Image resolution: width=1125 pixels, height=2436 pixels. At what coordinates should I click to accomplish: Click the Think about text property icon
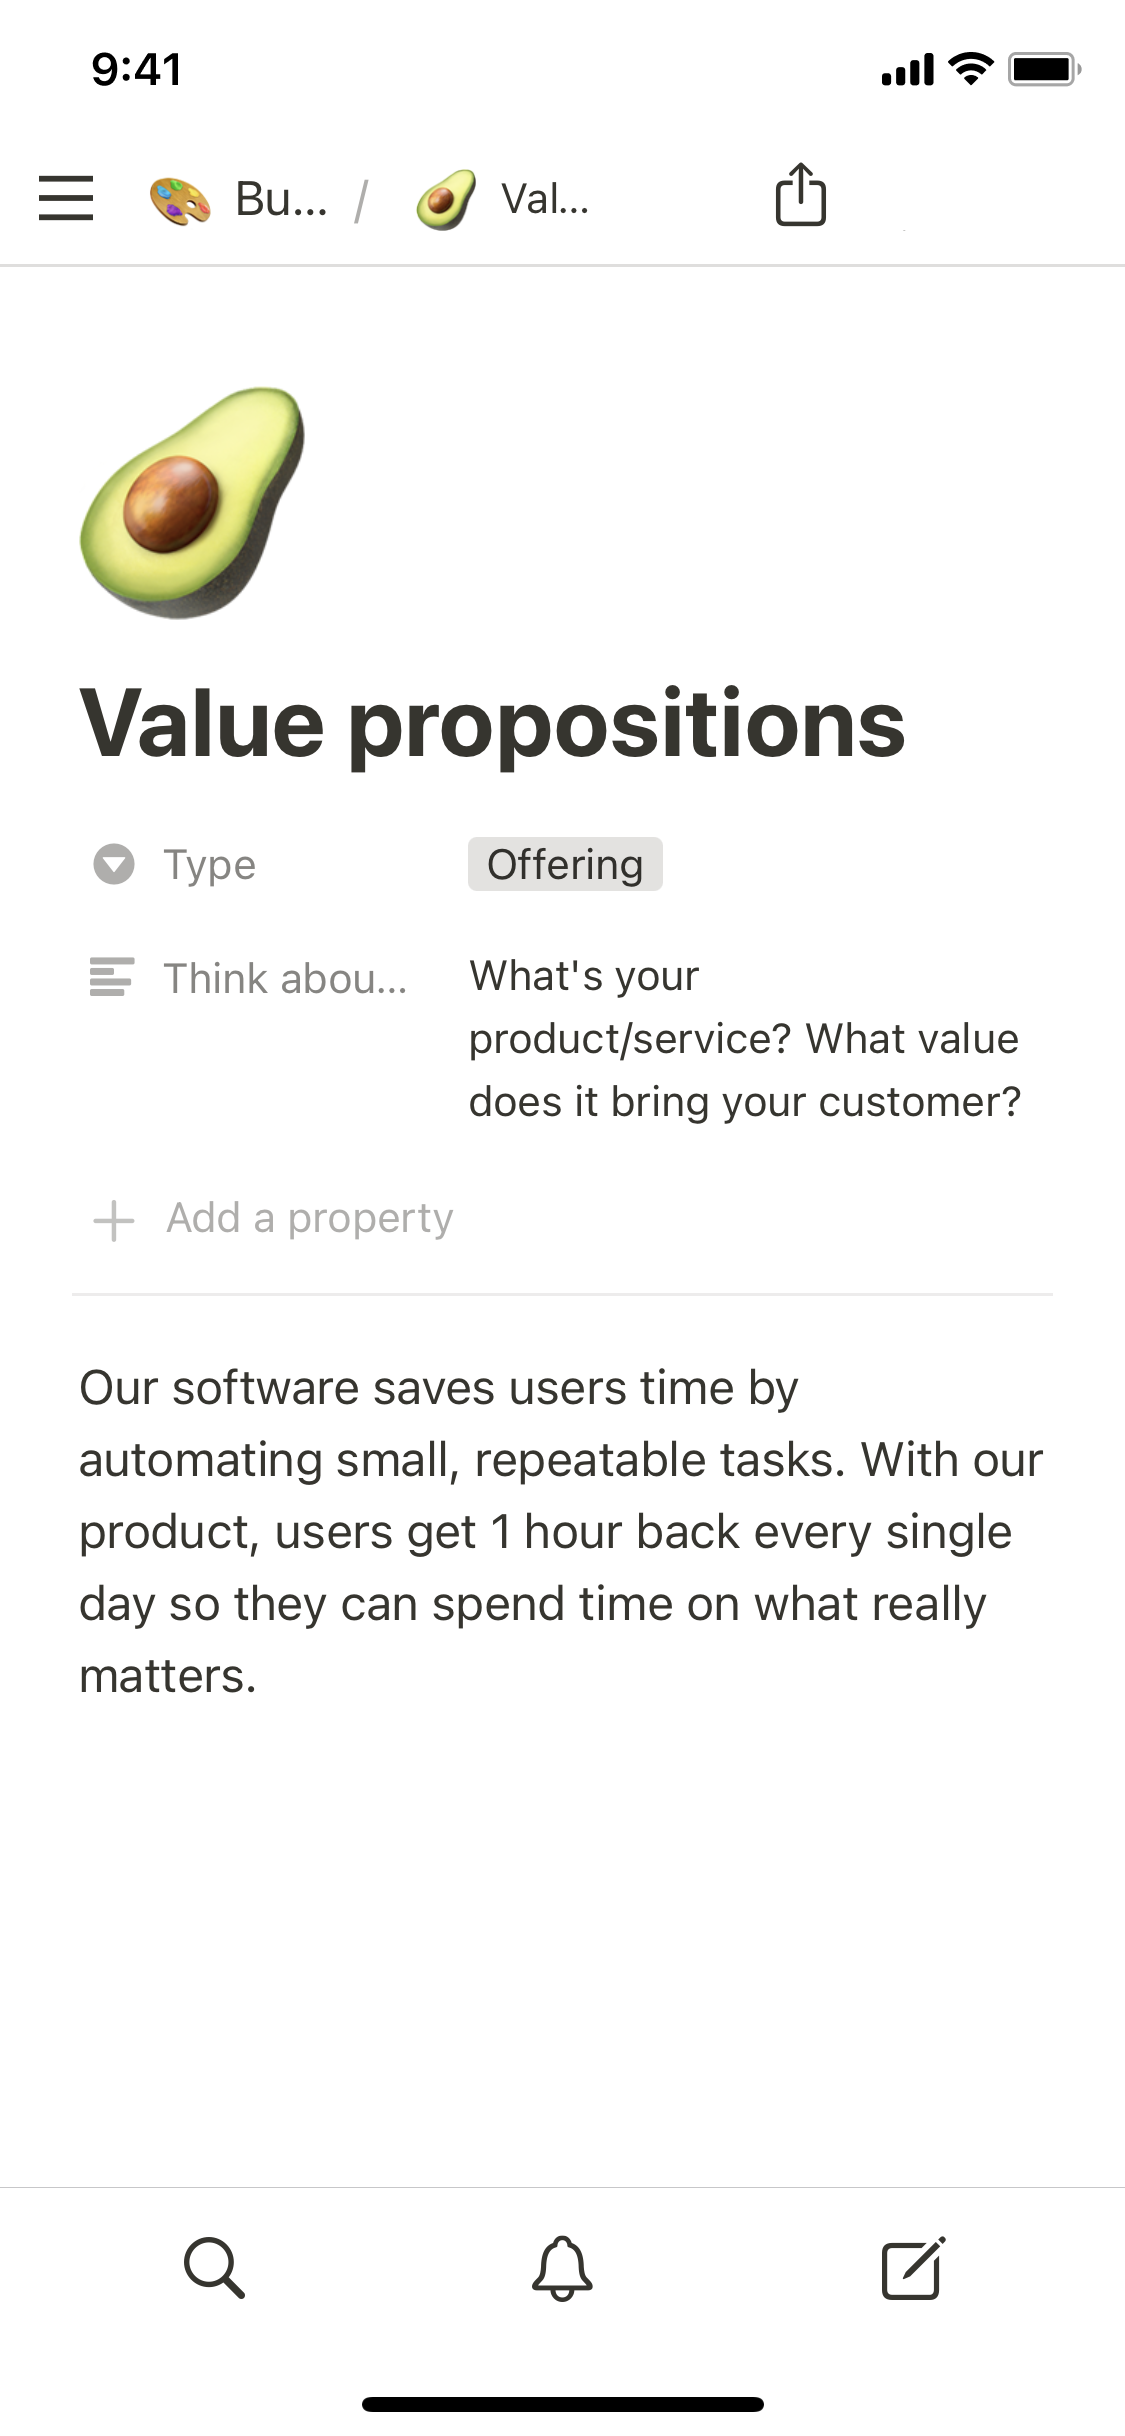[112, 977]
